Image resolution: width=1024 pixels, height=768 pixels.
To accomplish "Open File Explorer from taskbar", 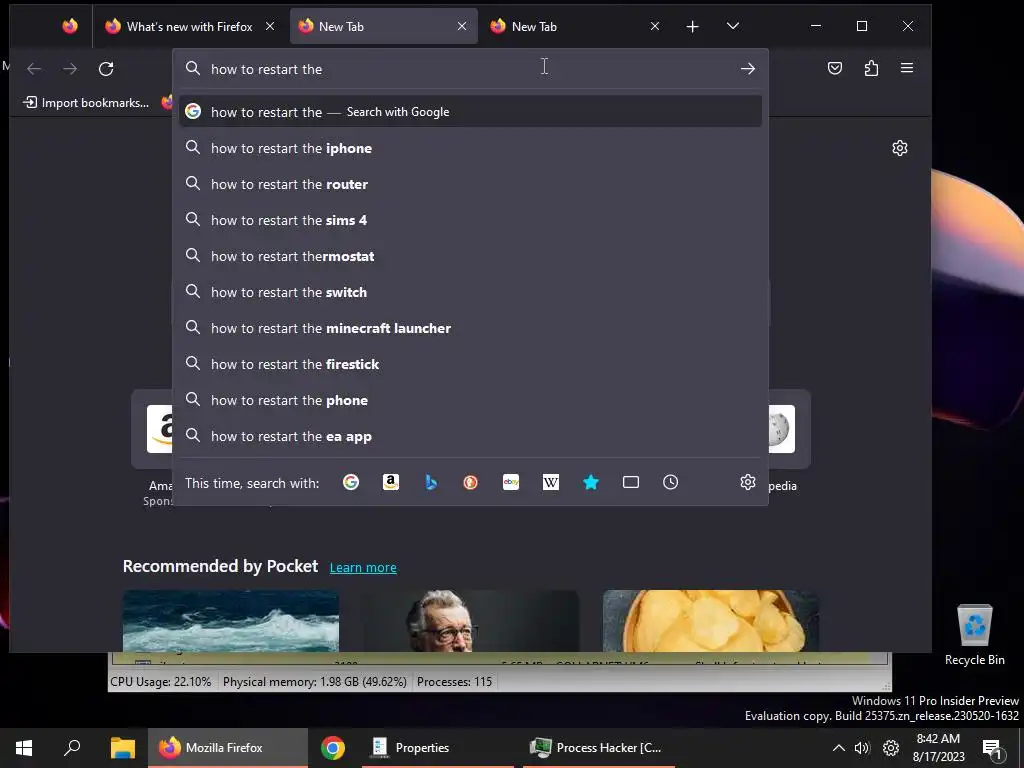I will point(122,748).
